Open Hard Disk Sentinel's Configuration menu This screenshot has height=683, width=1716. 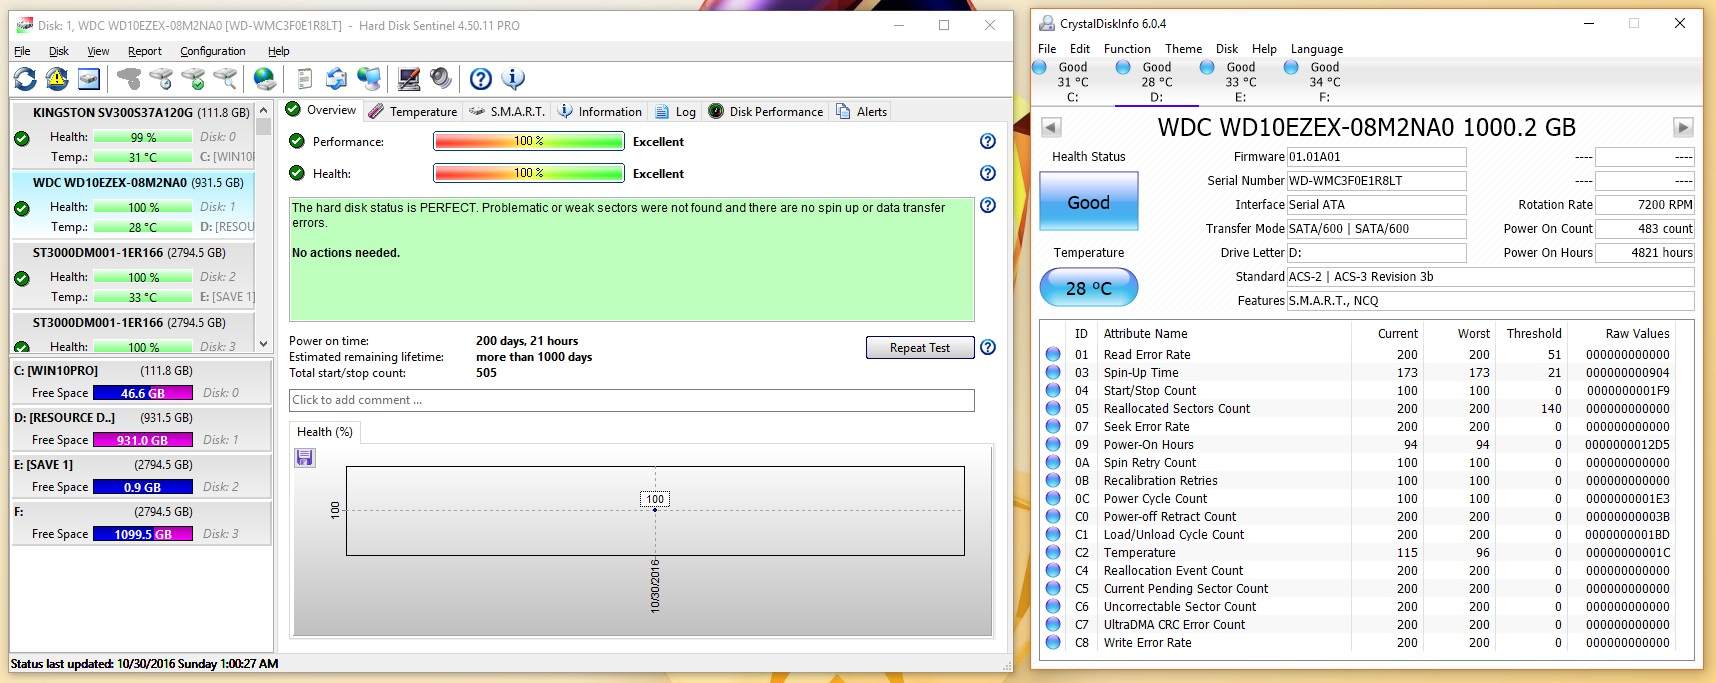212,51
